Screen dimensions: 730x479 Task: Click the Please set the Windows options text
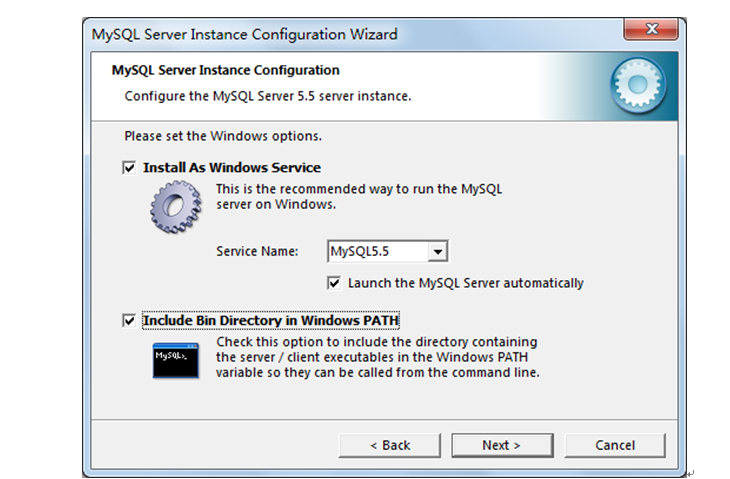coord(223,136)
